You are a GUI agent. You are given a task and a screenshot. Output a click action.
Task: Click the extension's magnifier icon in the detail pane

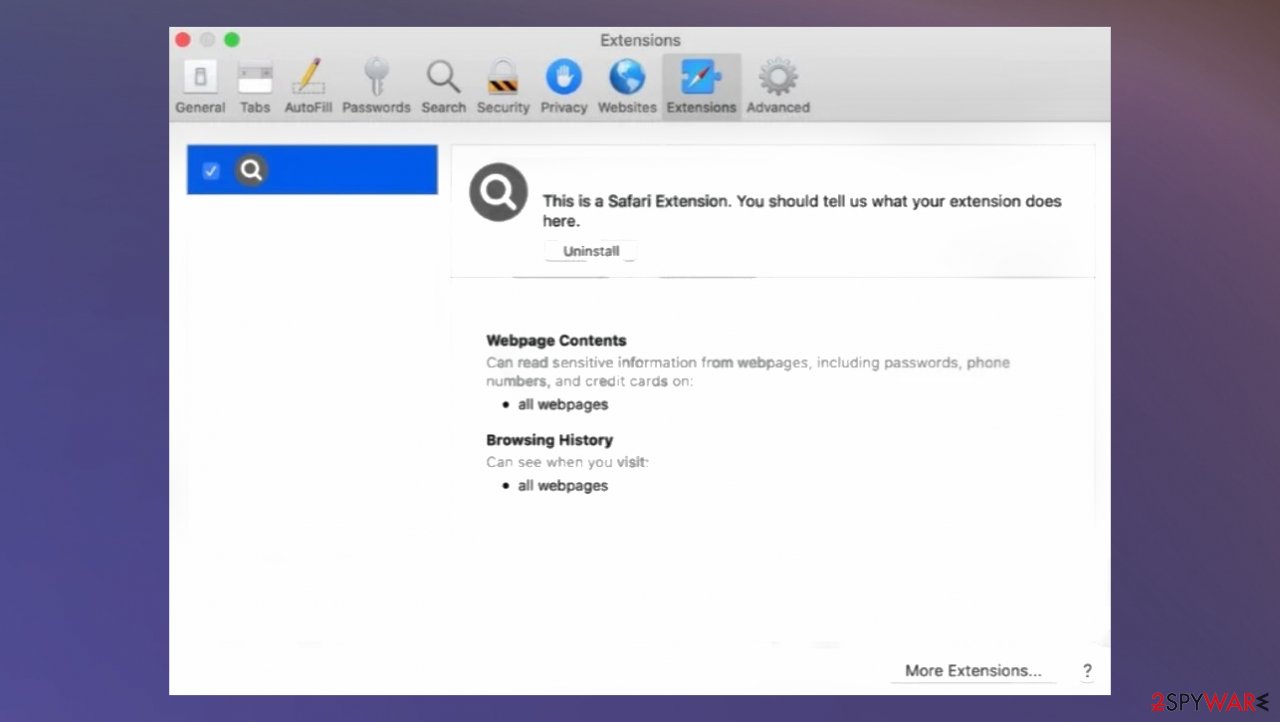coord(497,191)
